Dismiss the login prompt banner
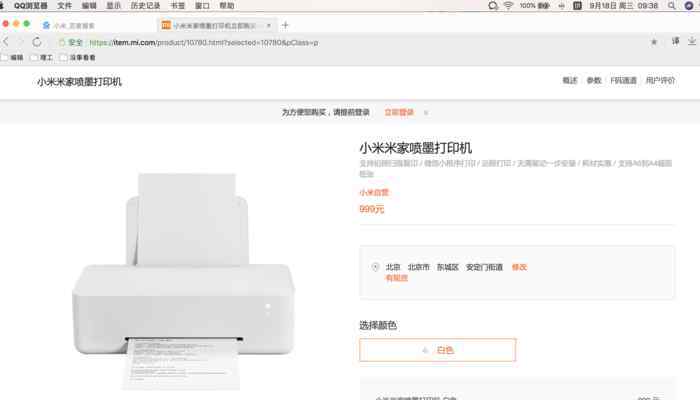Screen dimensions: 700x400 426,112
